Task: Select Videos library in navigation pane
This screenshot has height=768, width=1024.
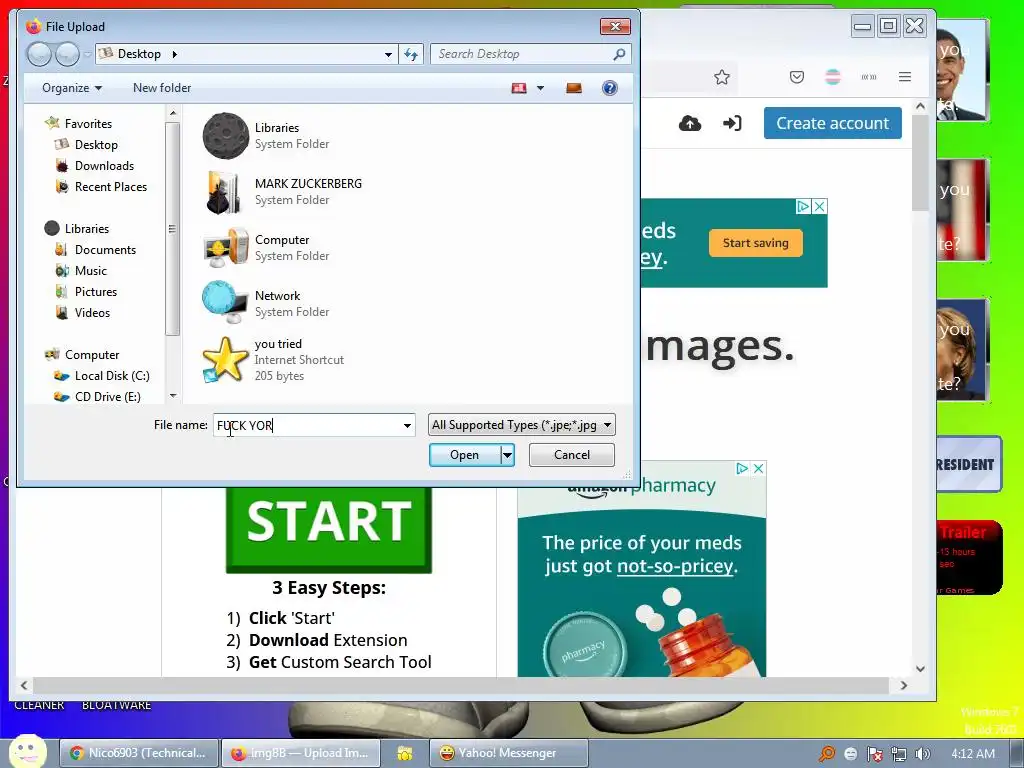Action: pos(92,313)
